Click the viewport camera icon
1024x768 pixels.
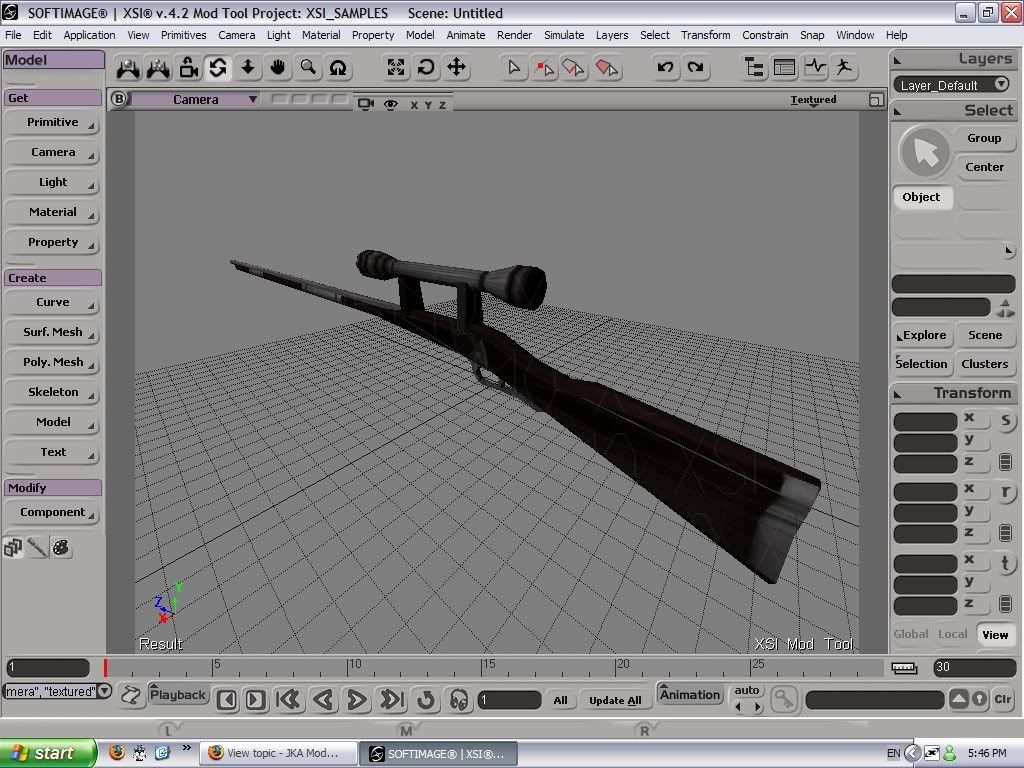pyautogui.click(x=366, y=104)
